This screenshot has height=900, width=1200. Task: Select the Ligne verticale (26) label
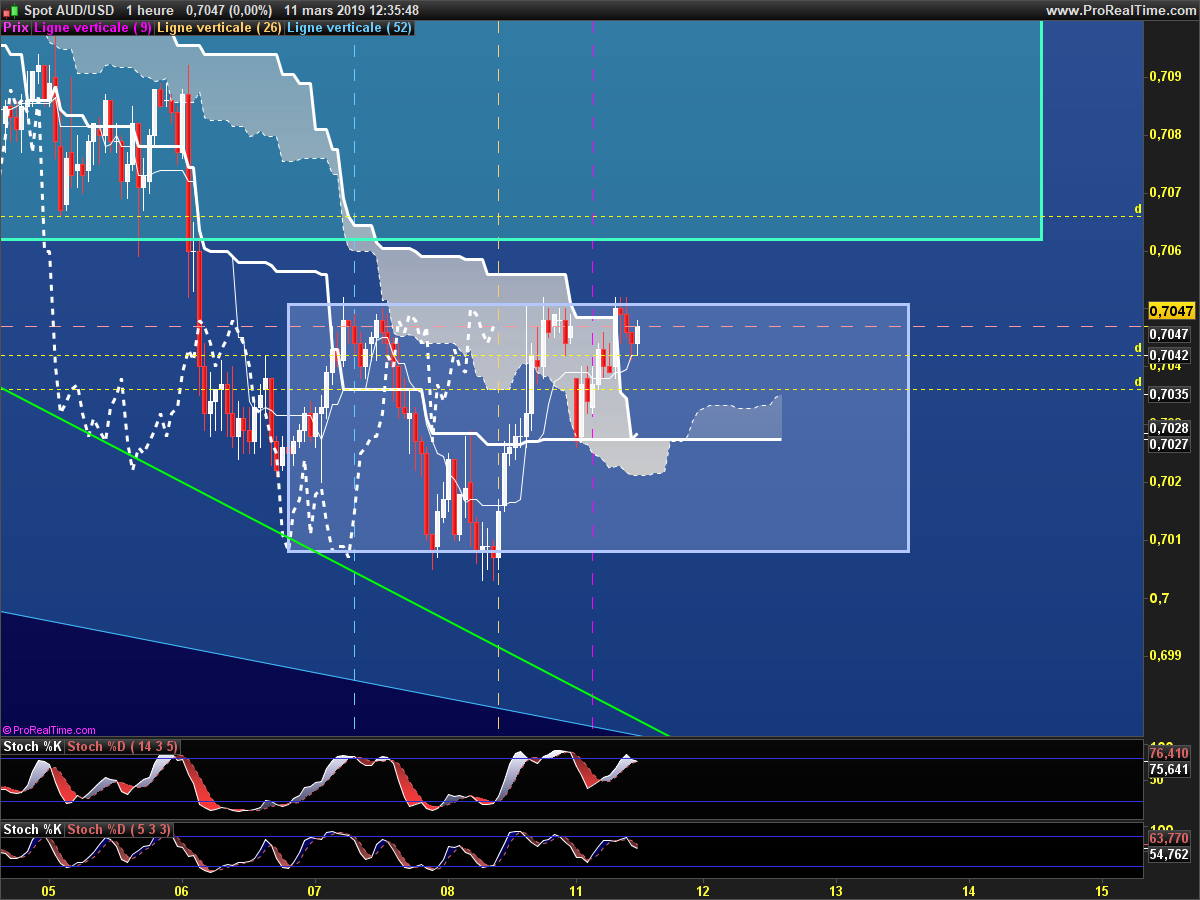219,28
